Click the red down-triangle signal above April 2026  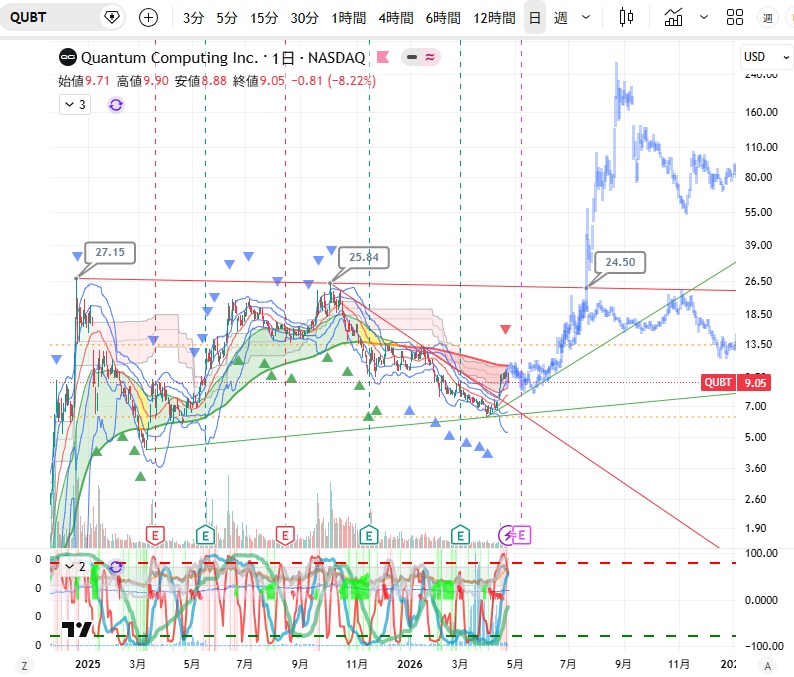click(x=505, y=330)
